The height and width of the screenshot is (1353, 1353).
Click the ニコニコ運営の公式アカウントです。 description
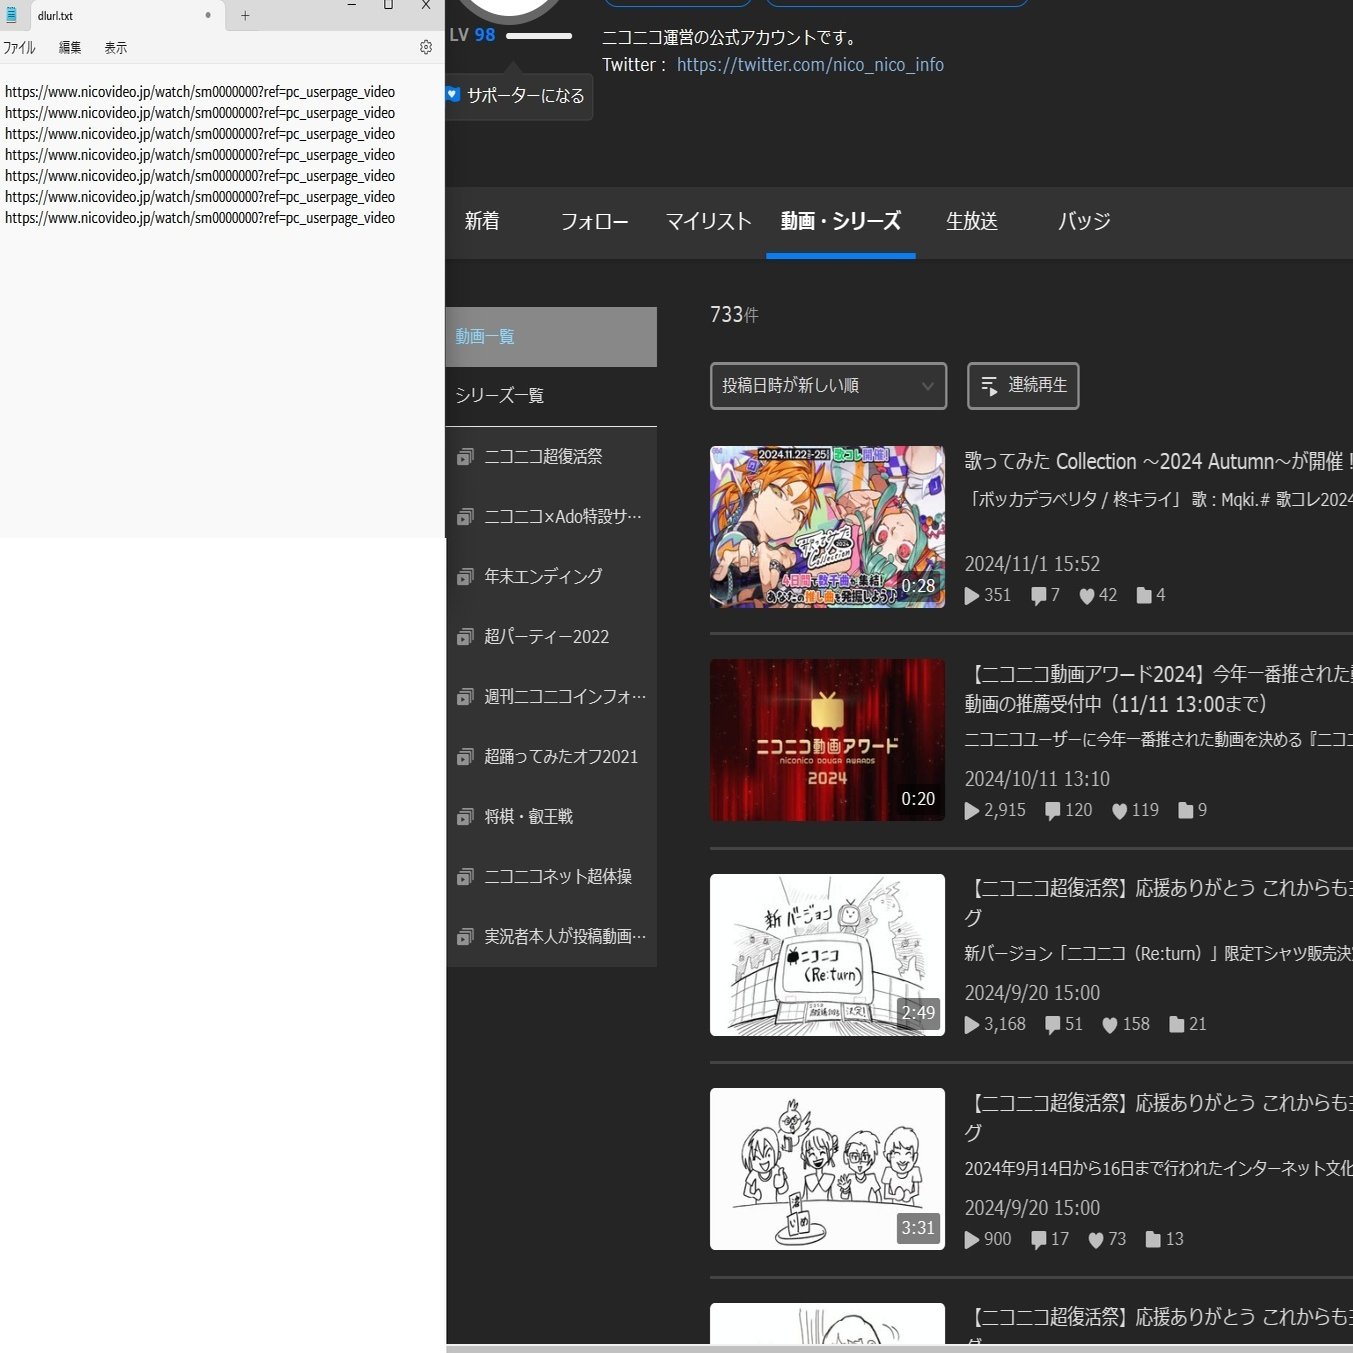[x=731, y=38]
